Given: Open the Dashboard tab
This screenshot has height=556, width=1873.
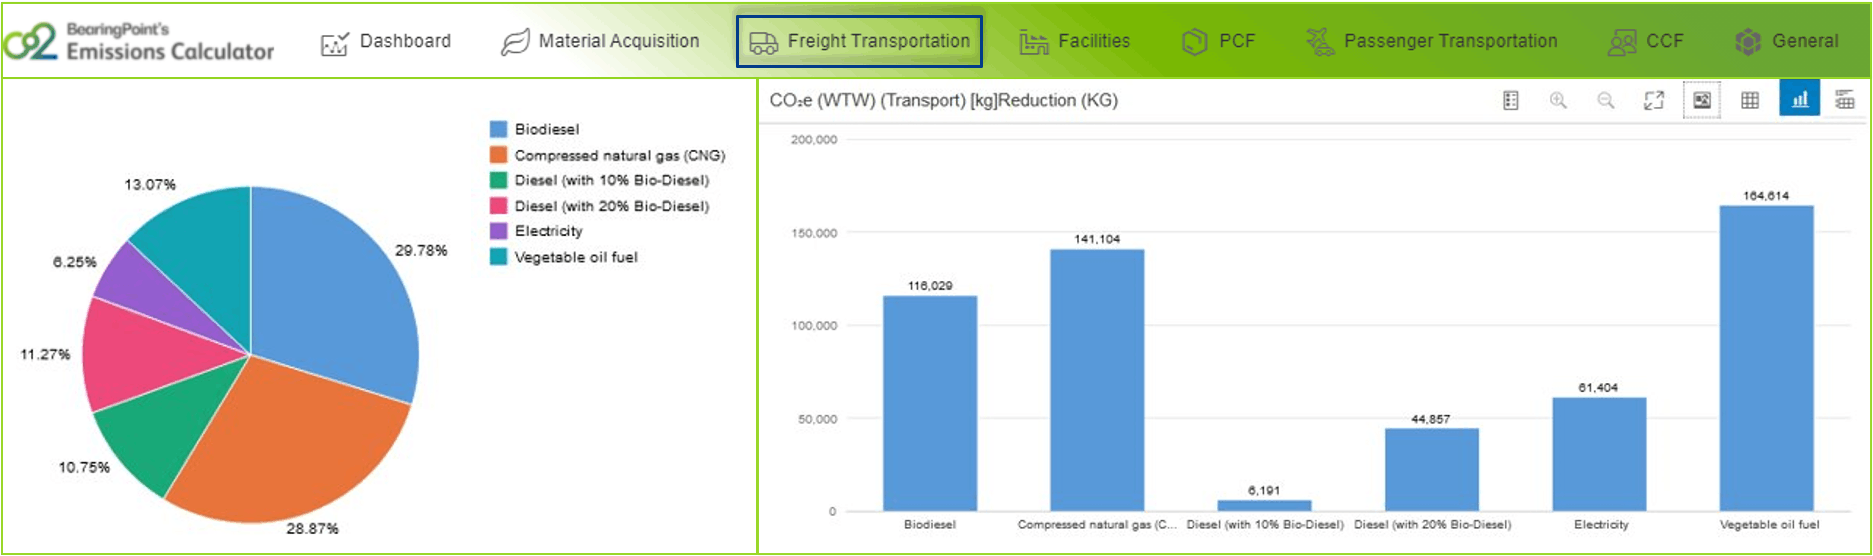Looking at the screenshot, I should tap(386, 42).
